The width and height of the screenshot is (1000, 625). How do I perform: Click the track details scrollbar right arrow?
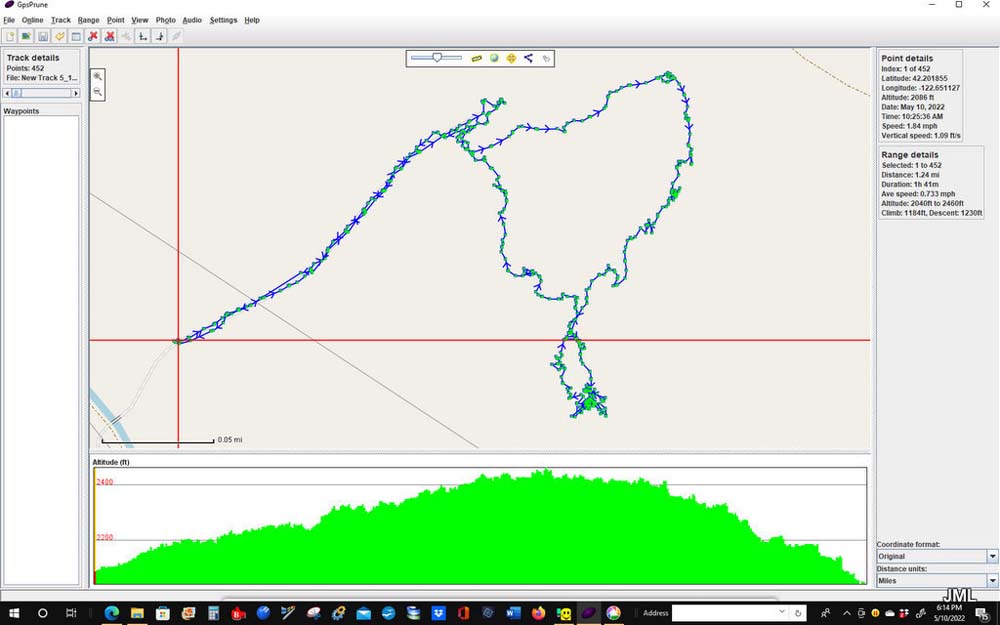click(x=76, y=93)
